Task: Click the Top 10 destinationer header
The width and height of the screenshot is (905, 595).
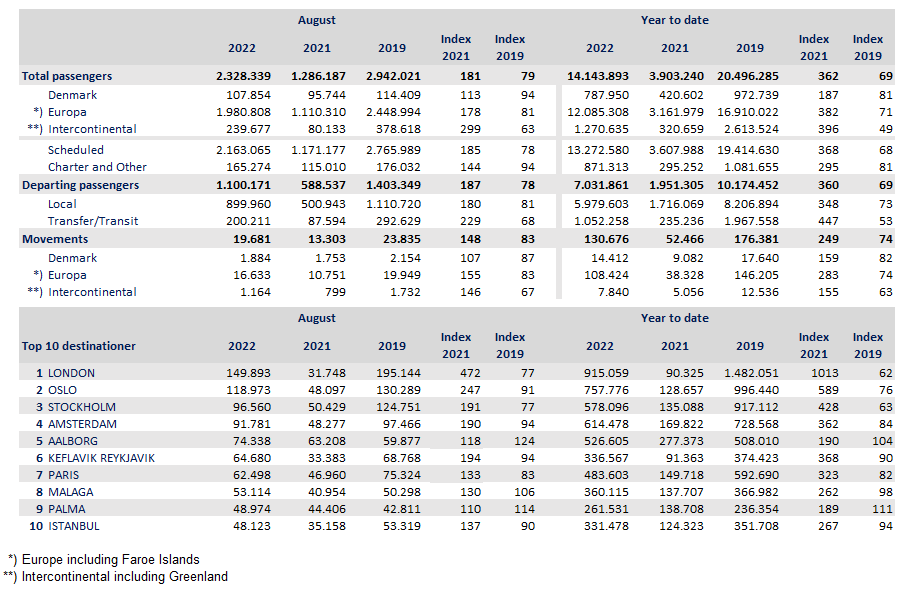Action: point(78,346)
